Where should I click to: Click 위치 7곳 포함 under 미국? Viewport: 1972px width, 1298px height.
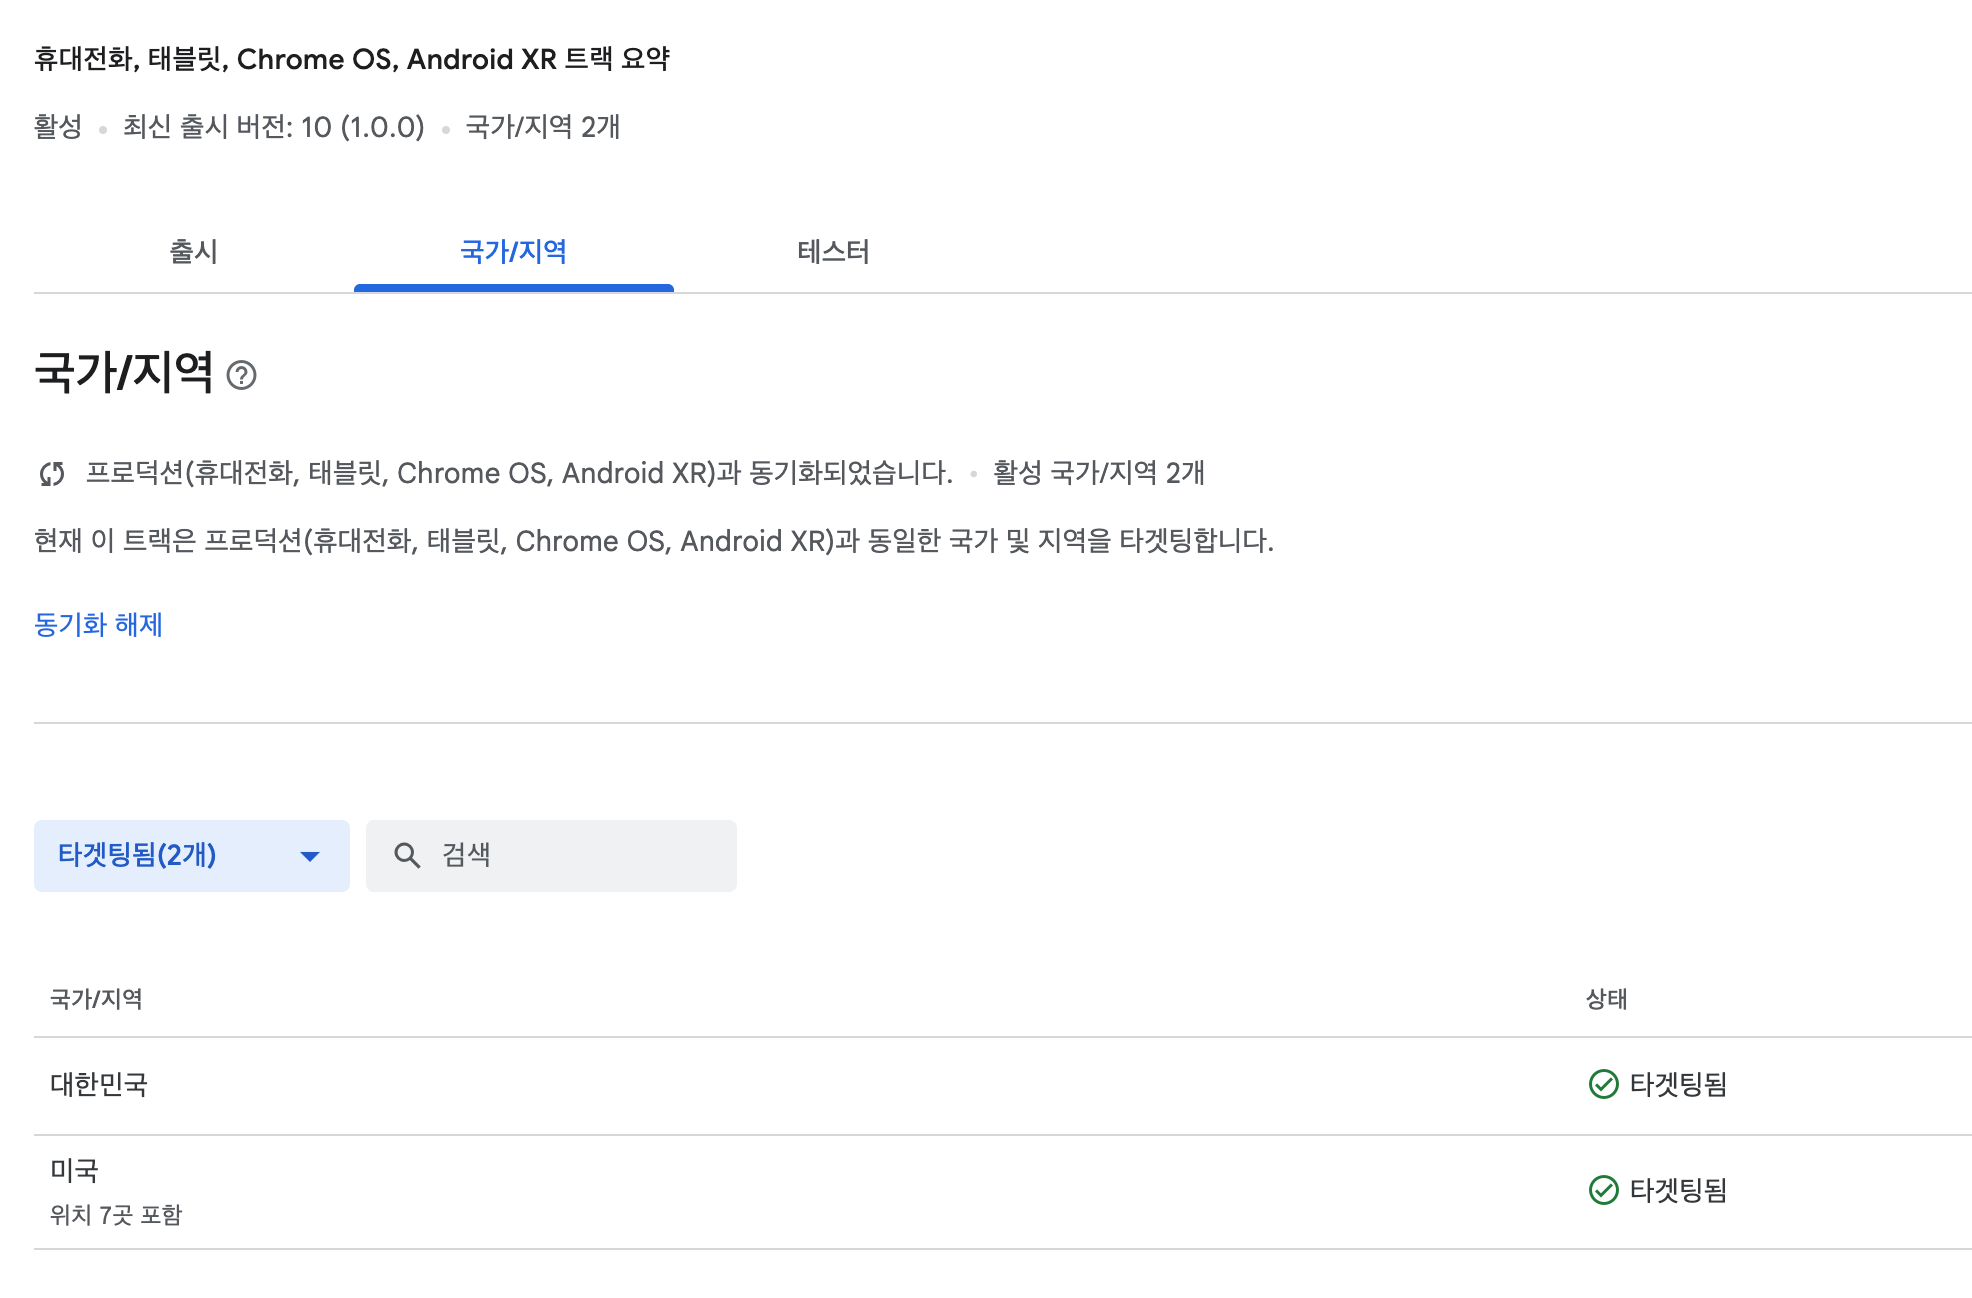tap(116, 1215)
